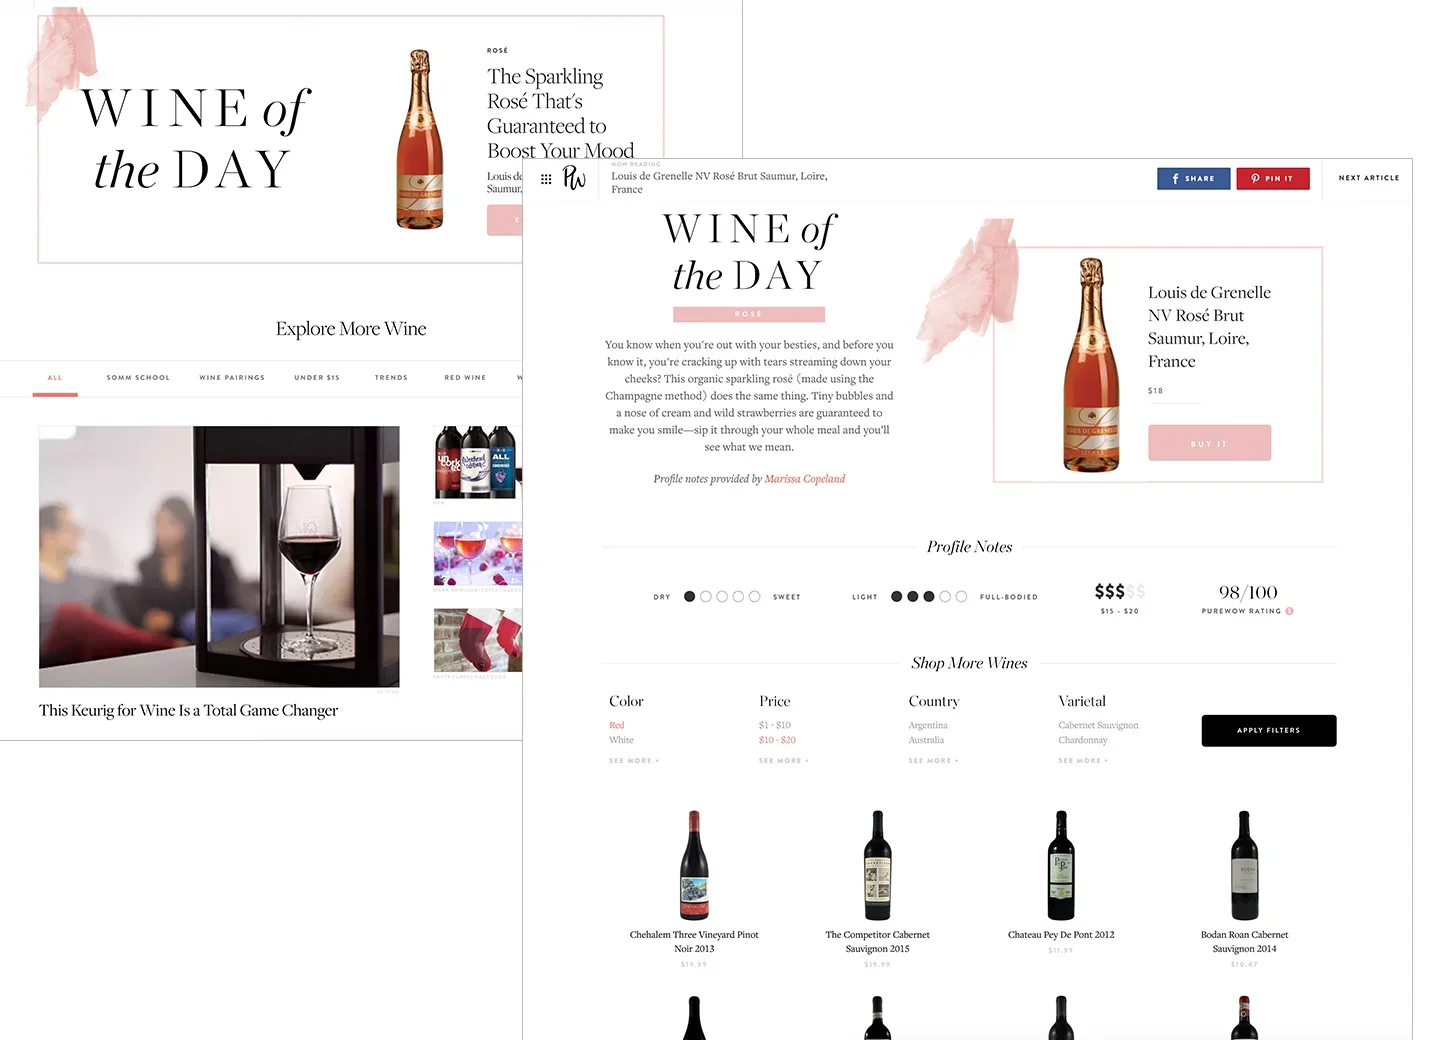
Task: Expand See More under Price
Action: pos(783,761)
